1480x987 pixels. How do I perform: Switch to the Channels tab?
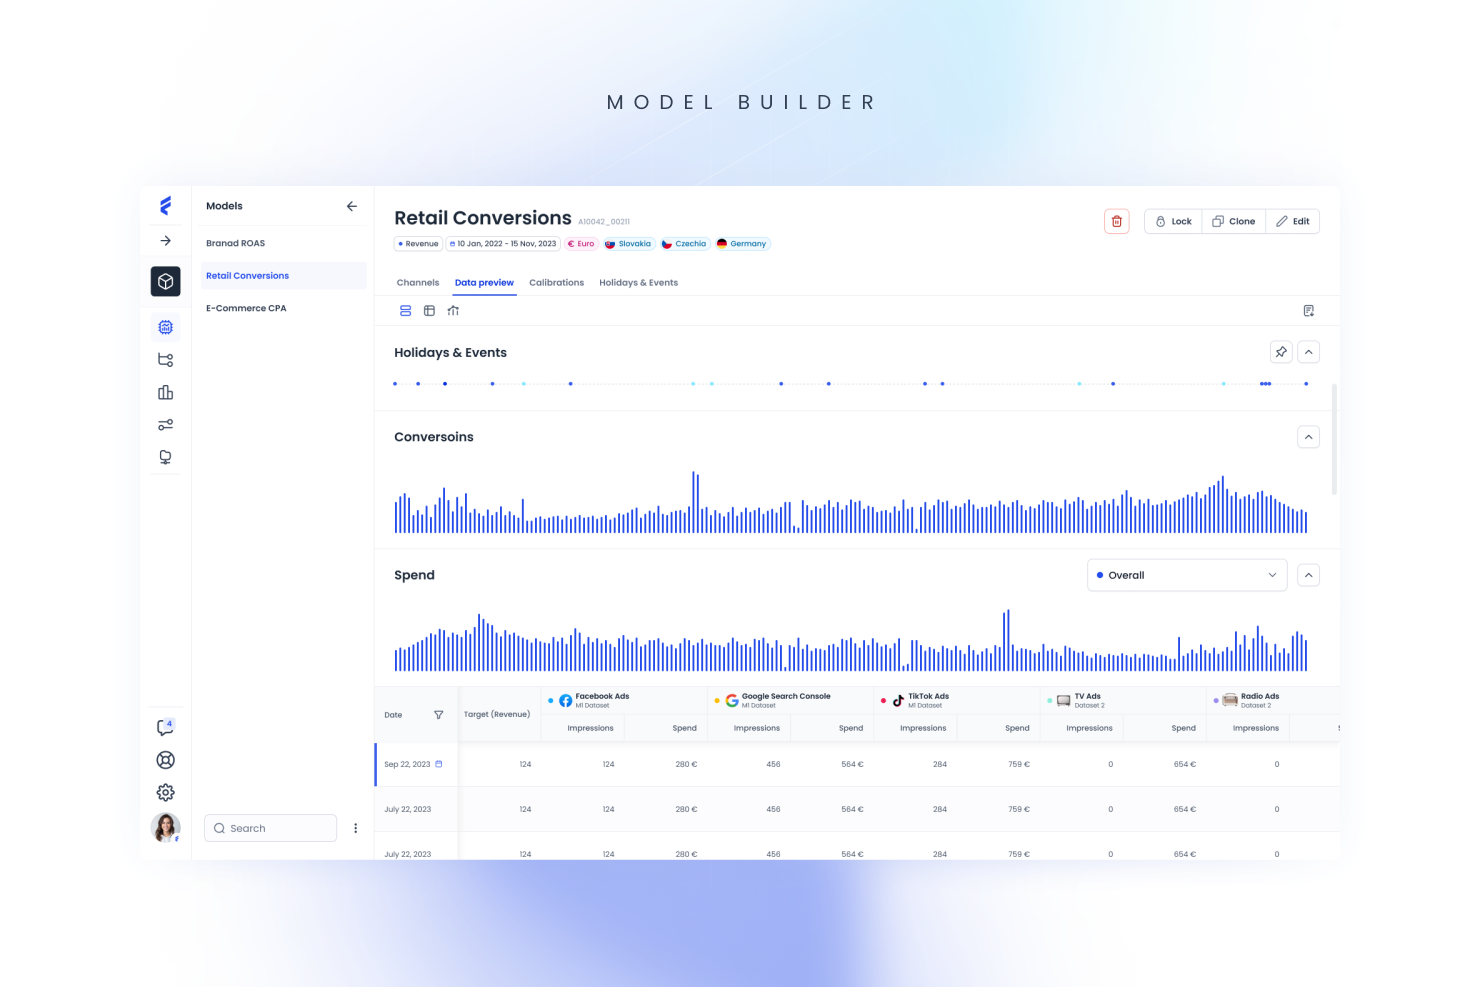point(418,283)
